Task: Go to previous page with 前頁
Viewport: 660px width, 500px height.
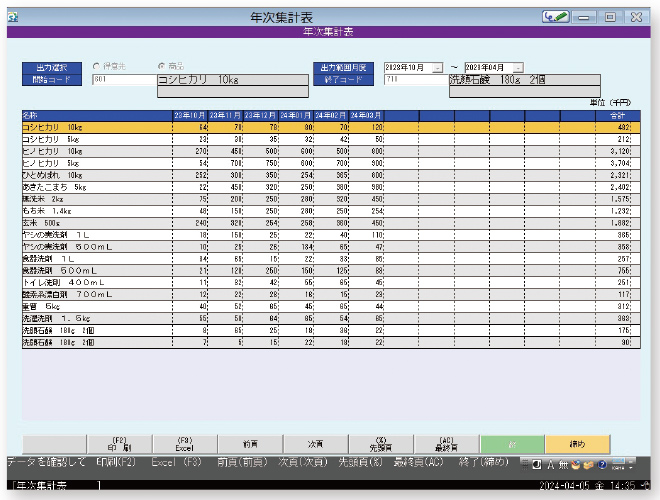Action: [x=248, y=445]
